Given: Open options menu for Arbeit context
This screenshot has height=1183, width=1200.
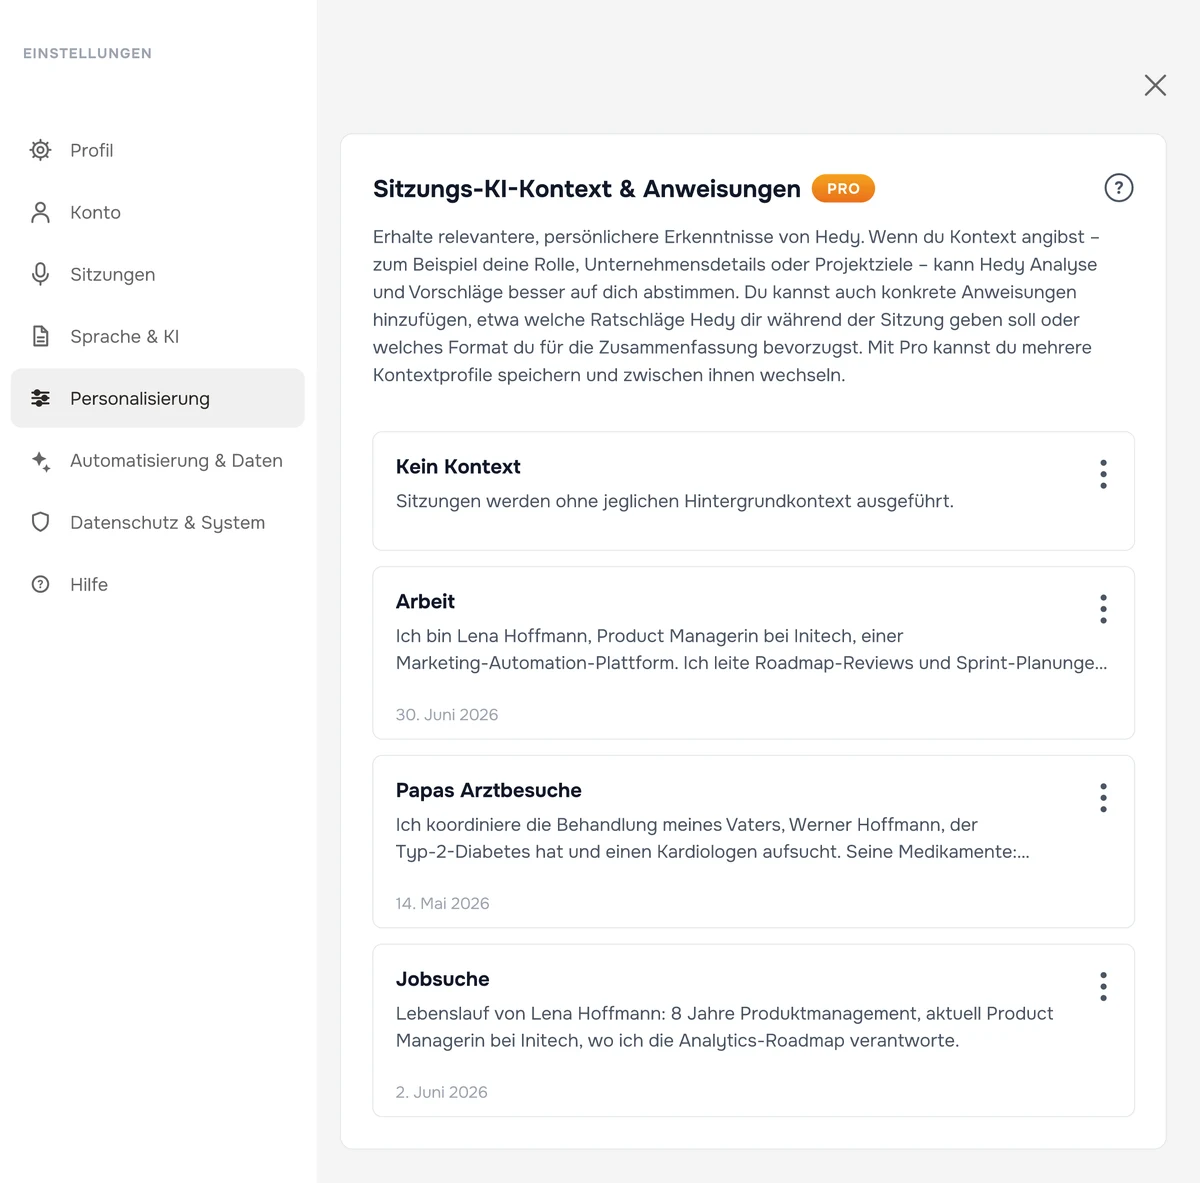Looking at the screenshot, I should 1103,609.
